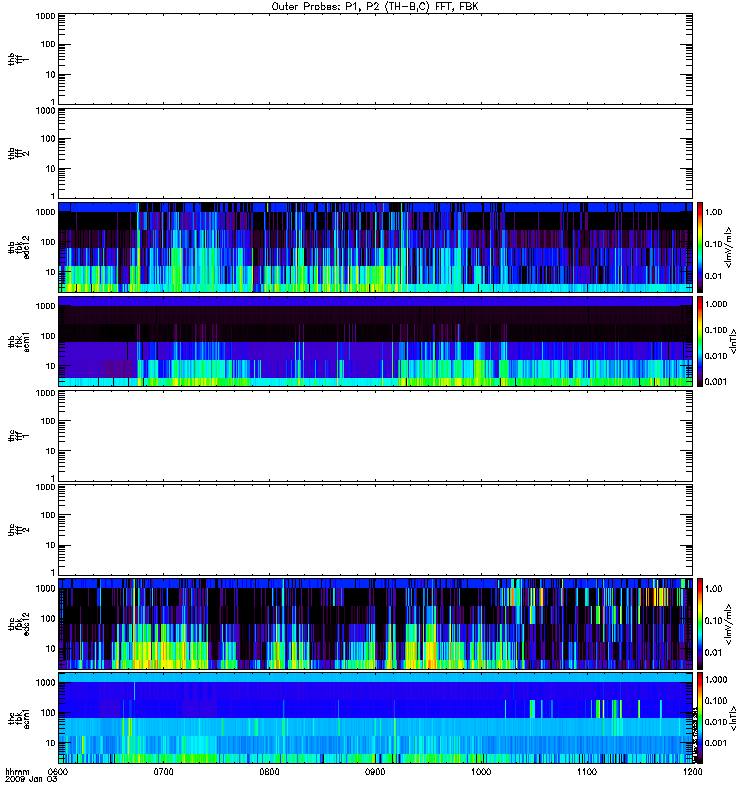Select the thb fbk edc12 spectrogram panel
Screen dimensions: 750x800
[x=375, y=247]
